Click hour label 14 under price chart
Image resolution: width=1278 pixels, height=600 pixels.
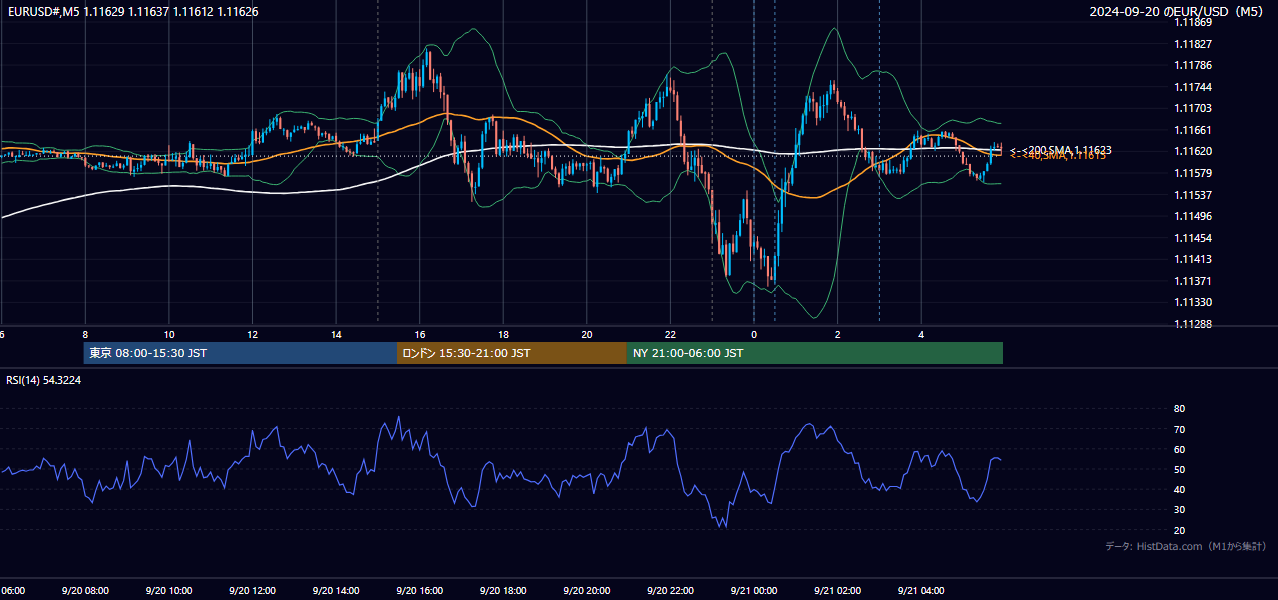pyautogui.click(x=336, y=334)
